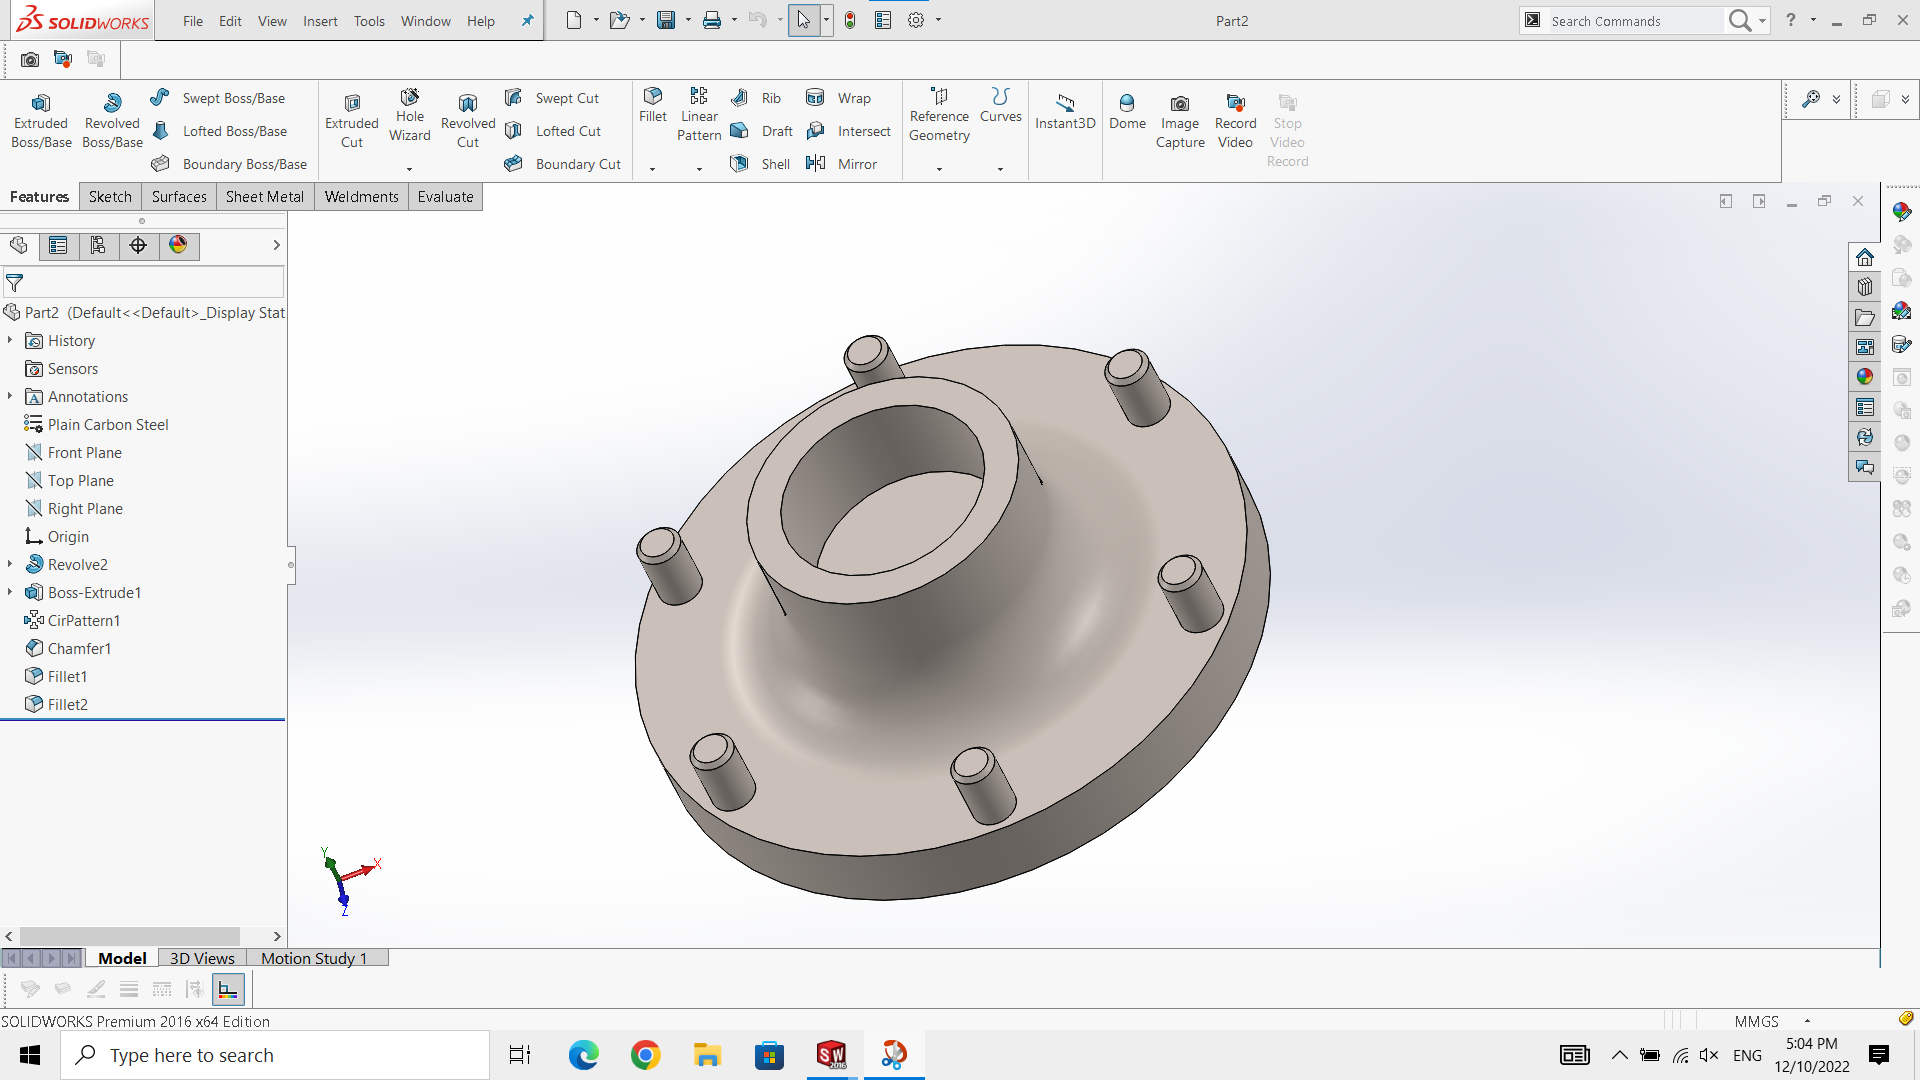Switch to the Sketch tab
The width and height of the screenshot is (1920, 1080).
pyautogui.click(x=110, y=197)
